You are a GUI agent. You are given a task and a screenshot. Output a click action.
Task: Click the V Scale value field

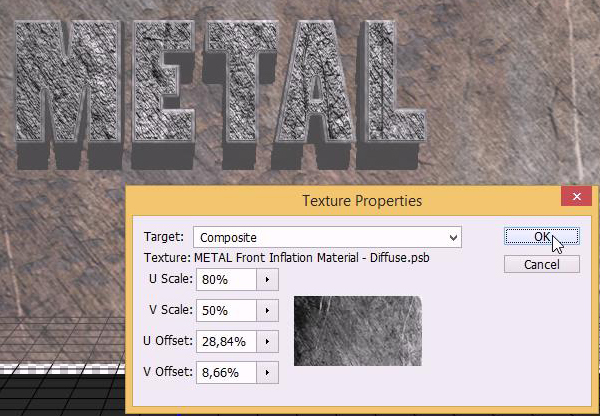225,311
